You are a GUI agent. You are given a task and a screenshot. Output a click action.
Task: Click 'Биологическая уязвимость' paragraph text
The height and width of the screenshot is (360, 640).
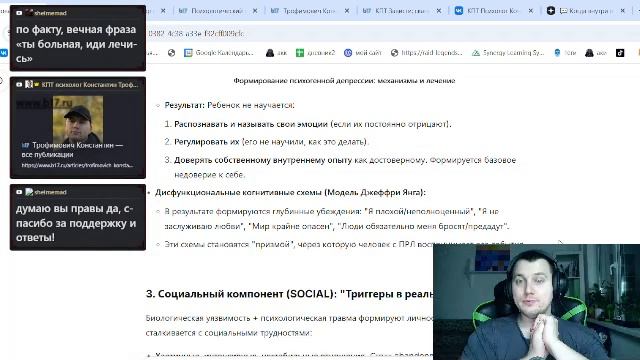click(x=289, y=325)
